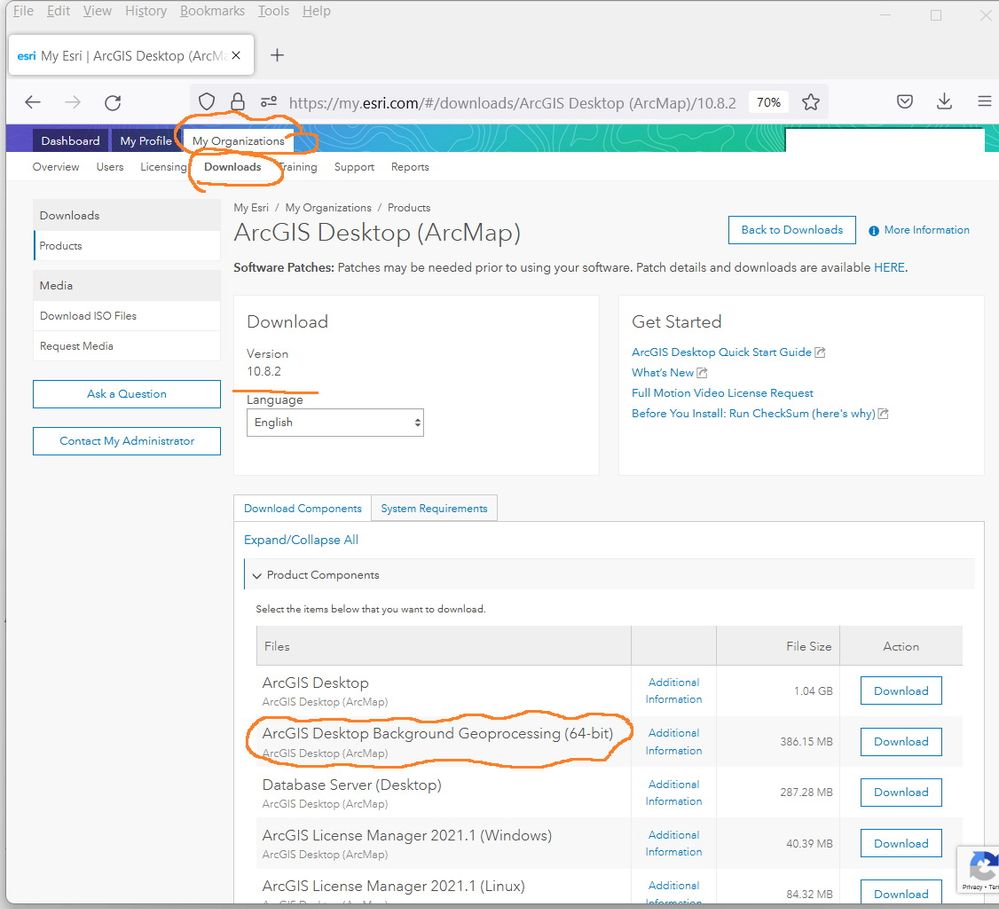999x909 pixels.
Task: Open the Firefox hamburger menu
Action: point(984,101)
